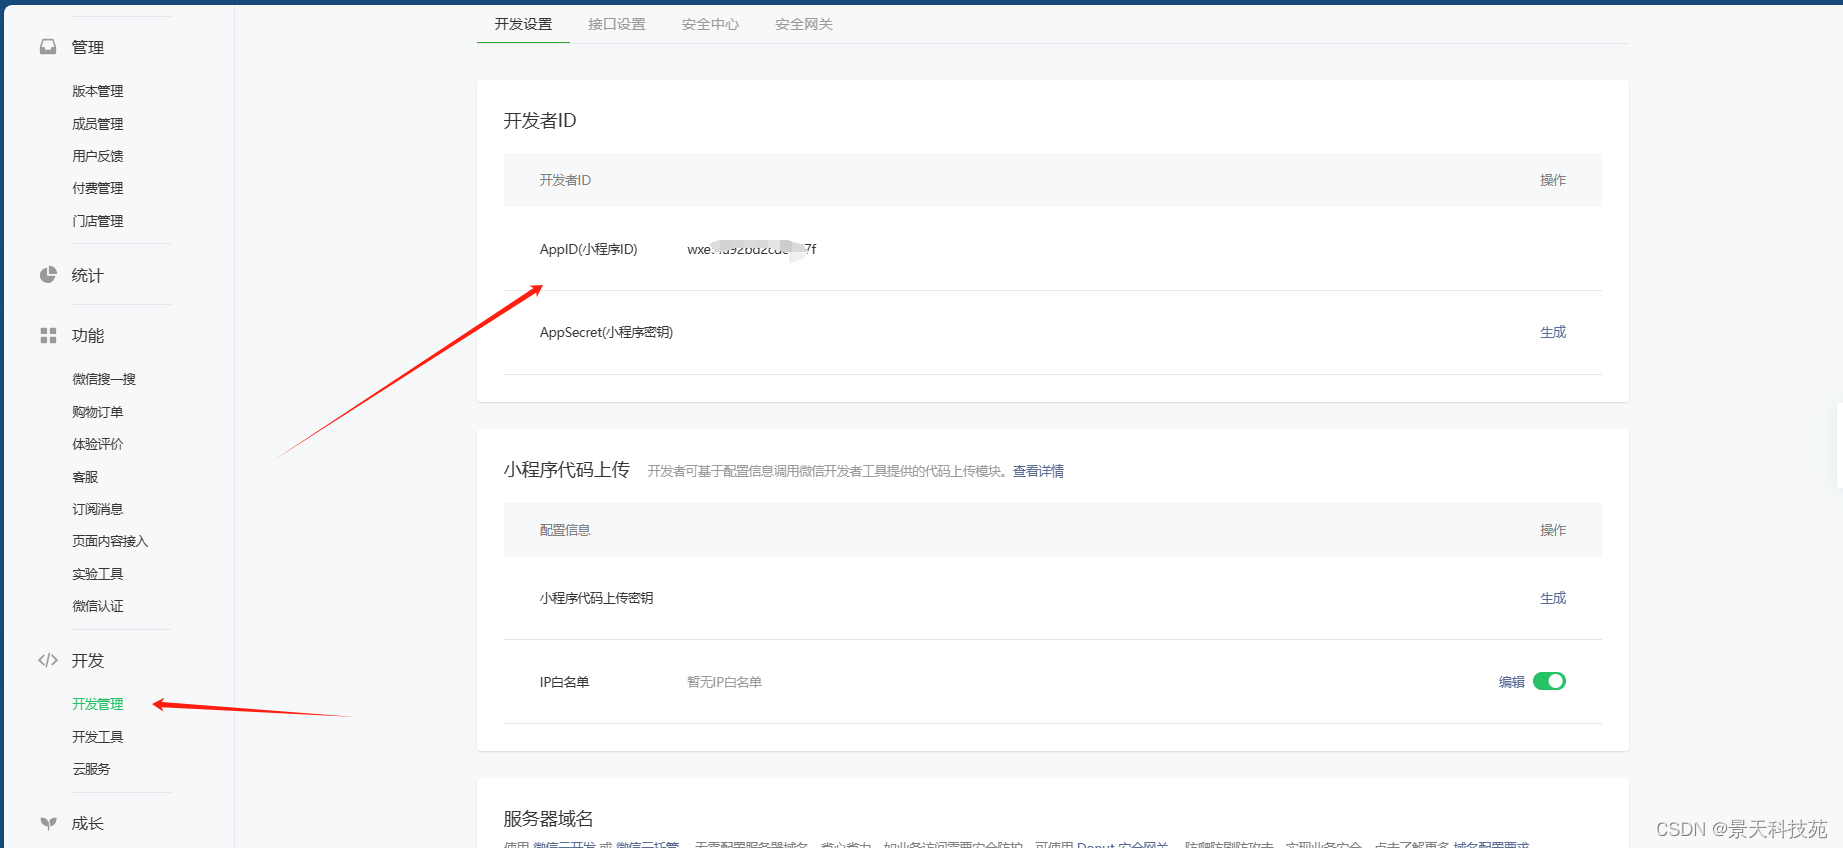The image size is (1843, 848).
Task: Open the Donut 安全网关 link
Action: pyautogui.click(x=1122, y=845)
